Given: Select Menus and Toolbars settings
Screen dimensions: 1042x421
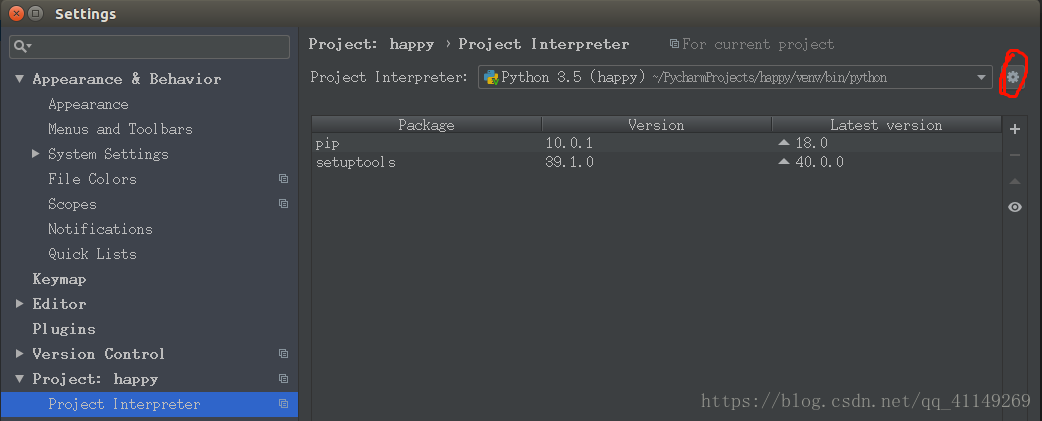Looking at the screenshot, I should [120, 129].
